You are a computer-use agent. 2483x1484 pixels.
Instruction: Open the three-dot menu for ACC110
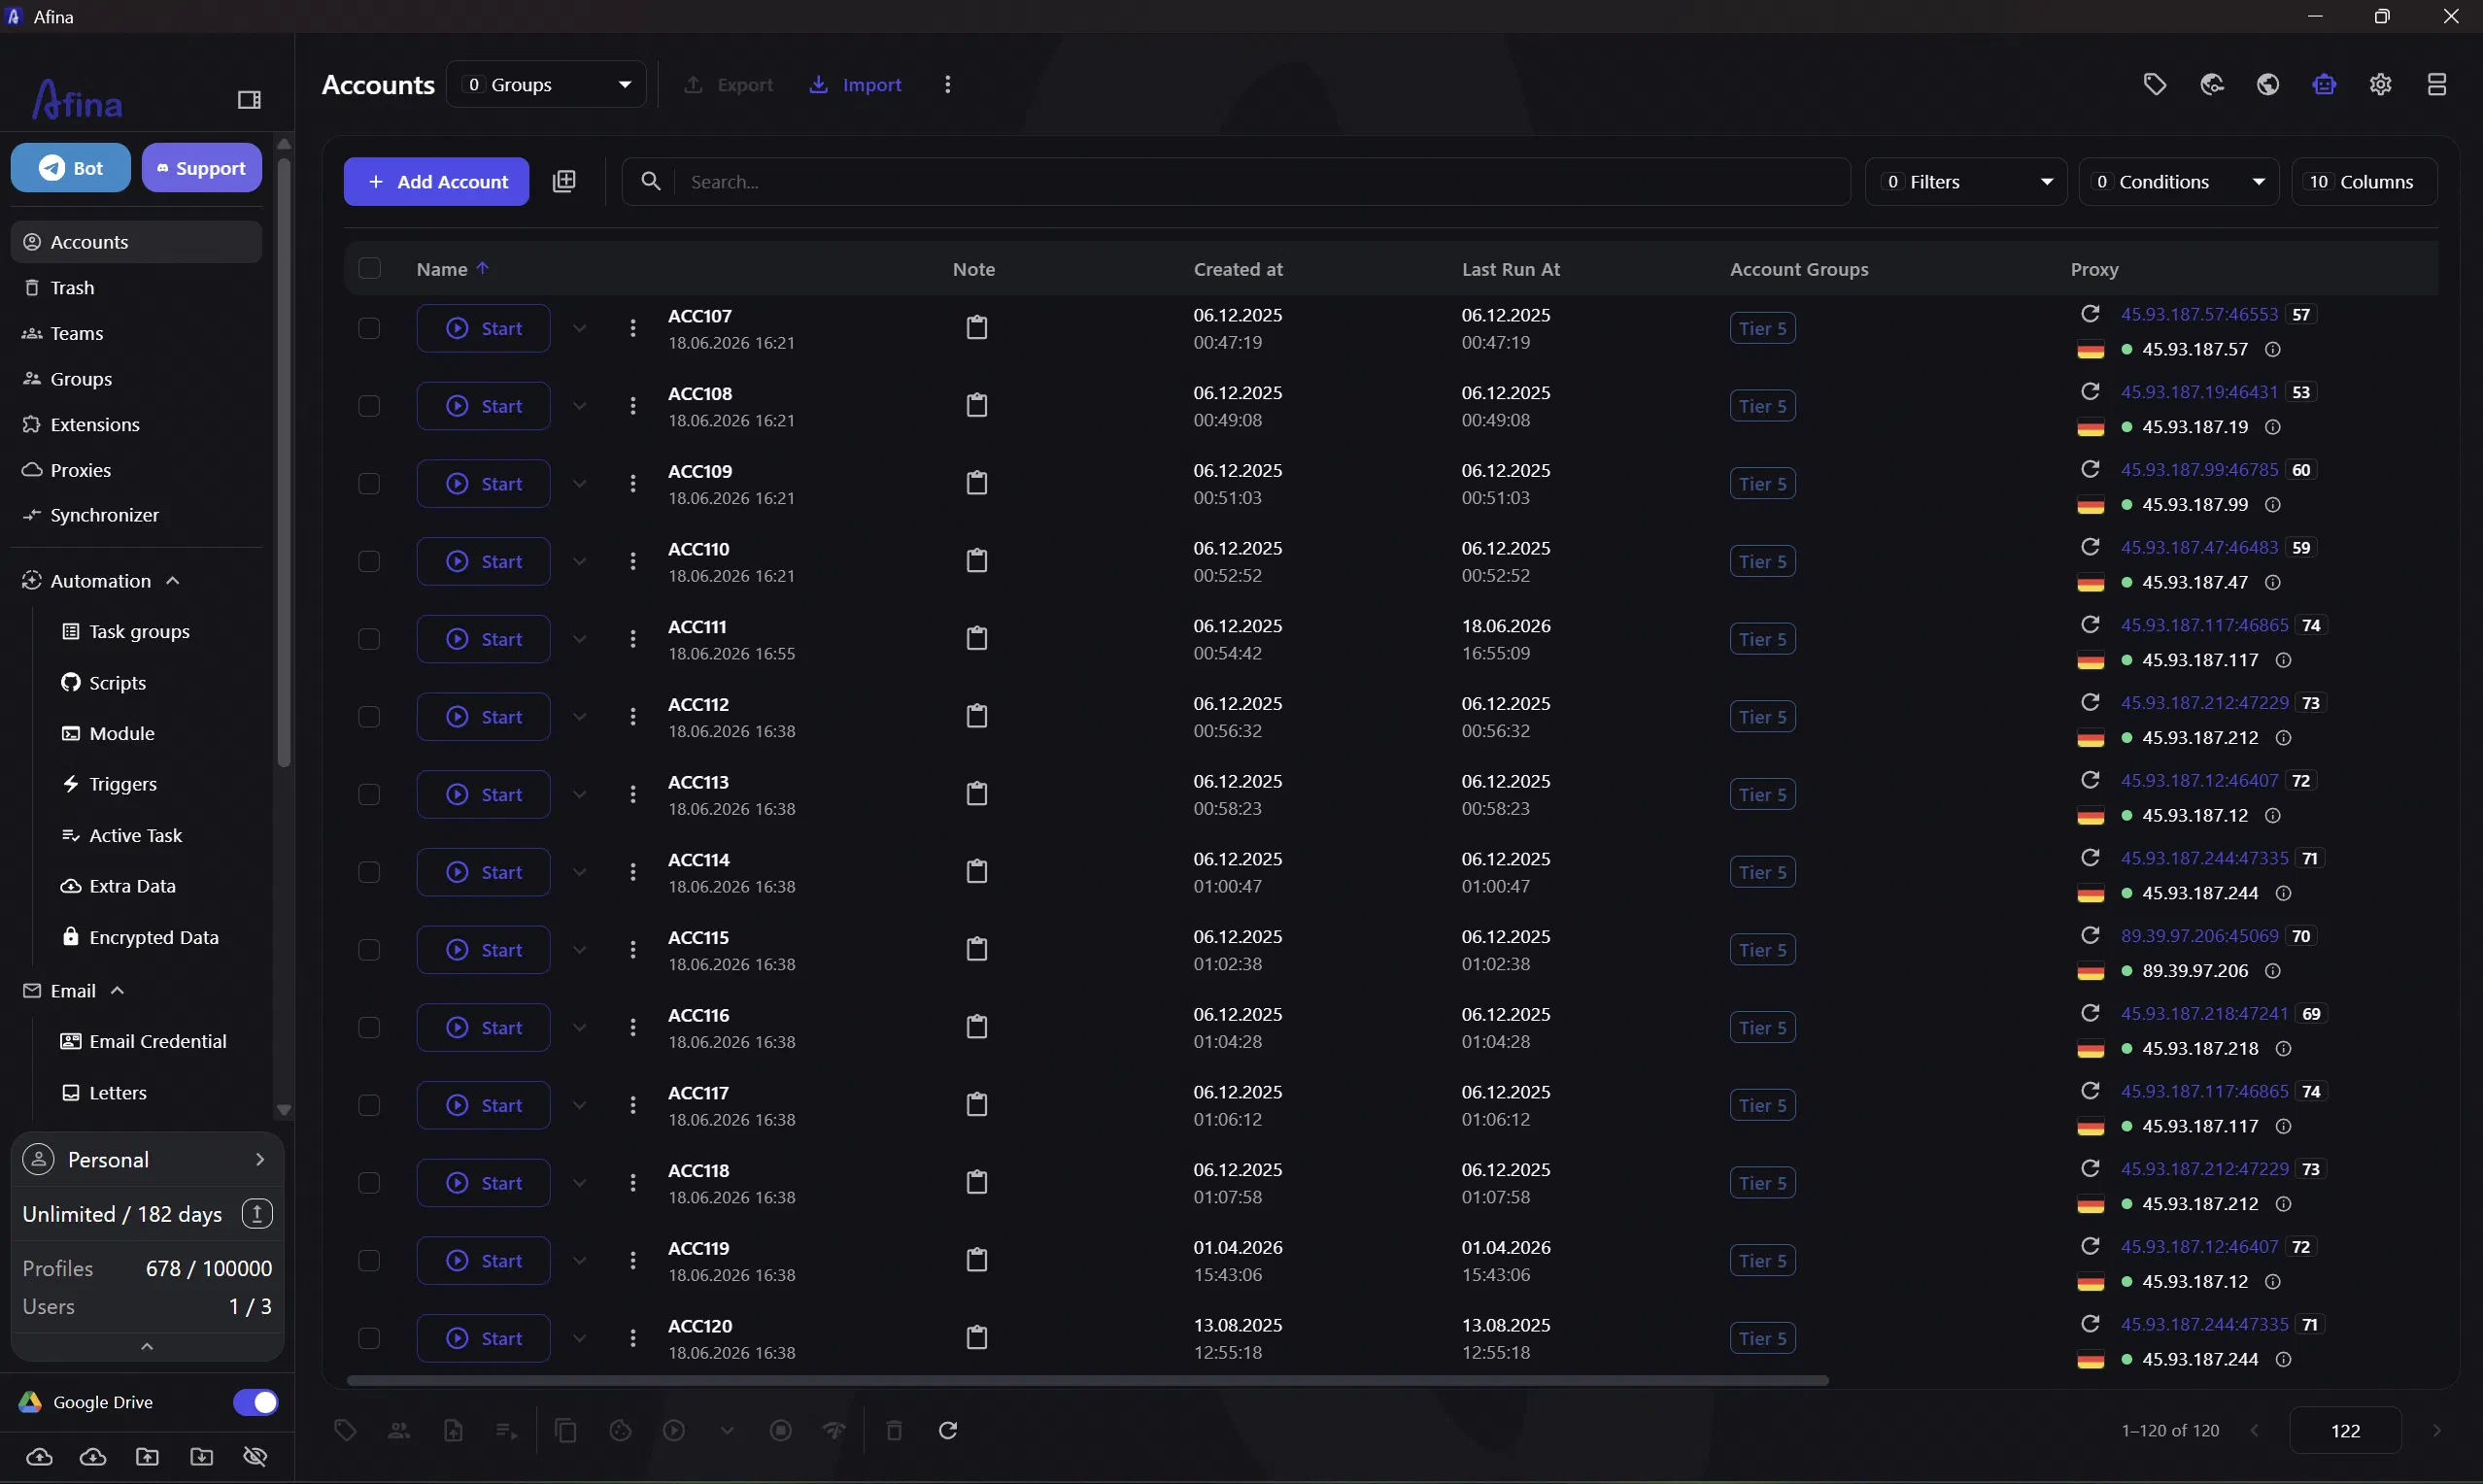(x=632, y=562)
